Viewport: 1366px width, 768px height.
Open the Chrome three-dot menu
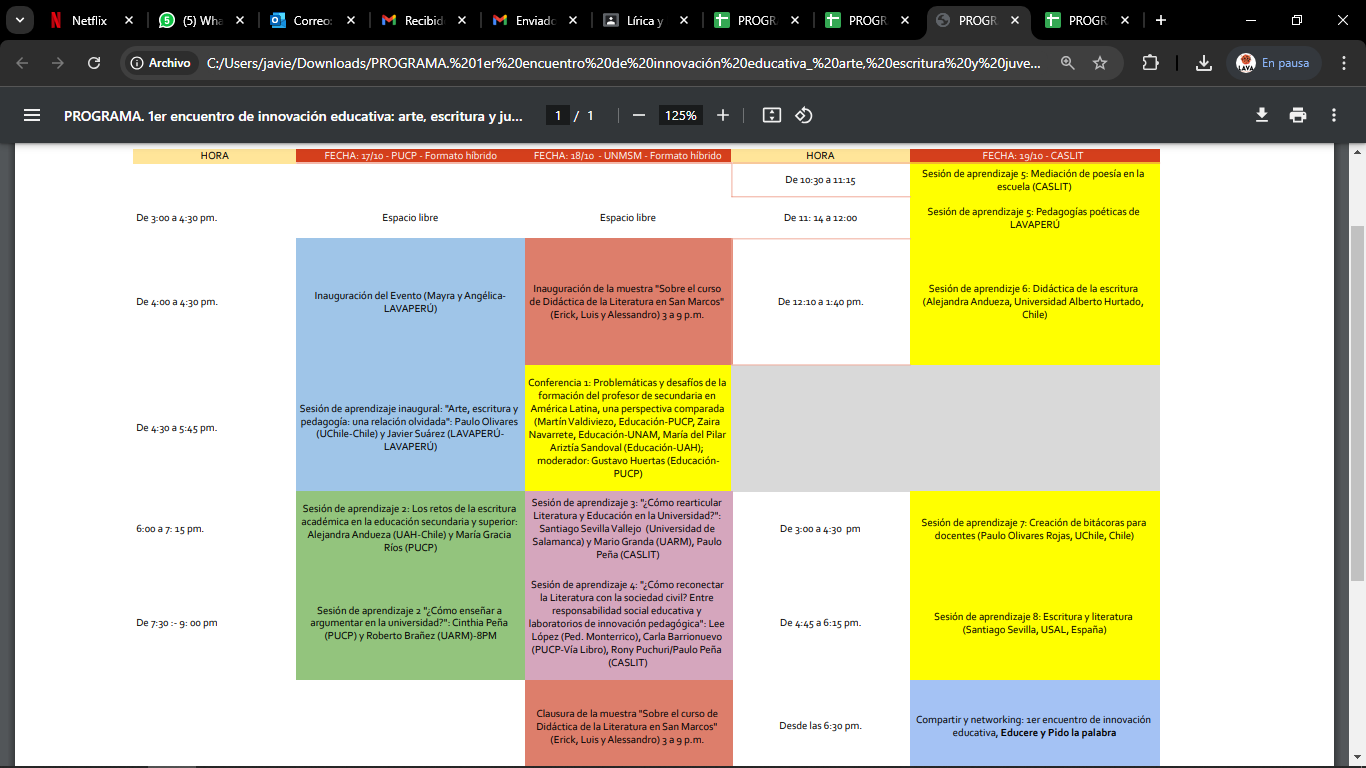point(1344,63)
